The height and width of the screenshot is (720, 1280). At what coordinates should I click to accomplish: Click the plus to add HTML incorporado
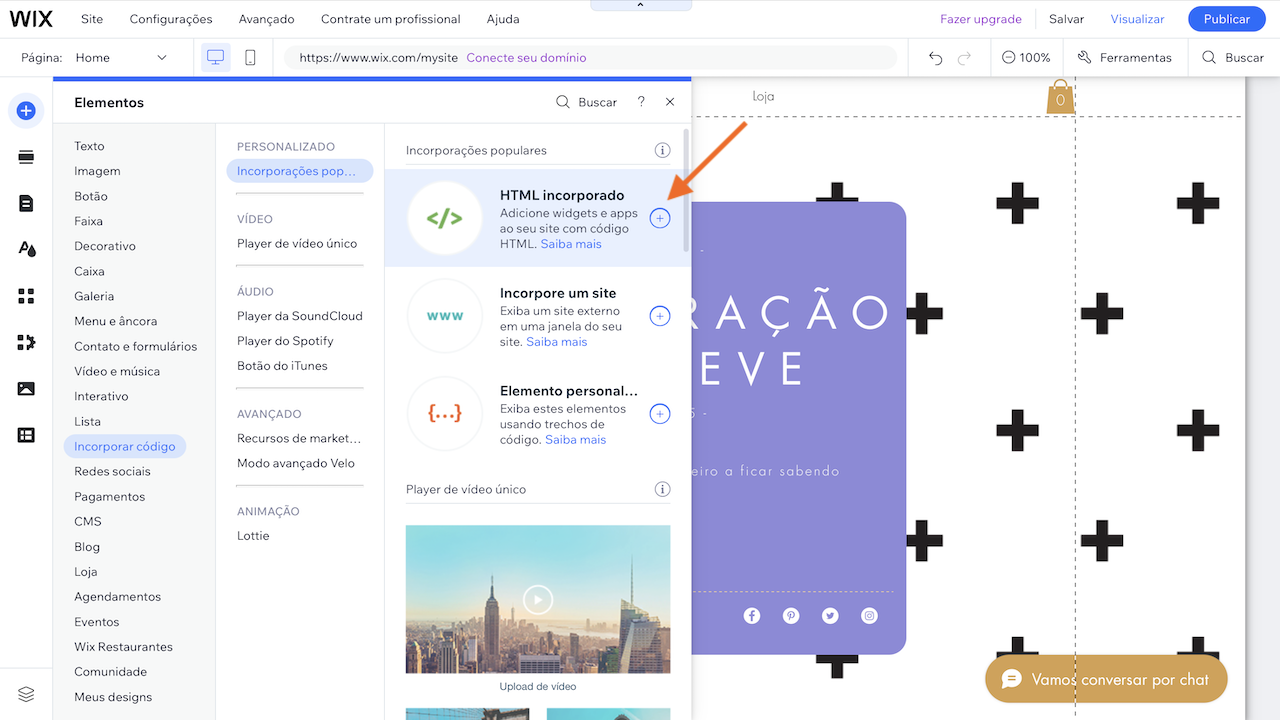659,218
